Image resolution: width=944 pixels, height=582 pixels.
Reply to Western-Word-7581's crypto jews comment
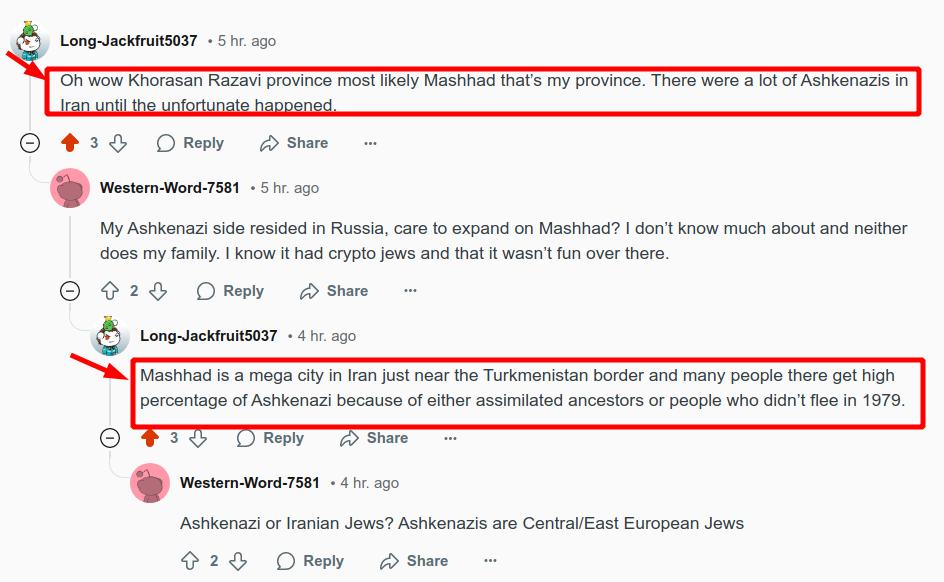click(x=230, y=291)
